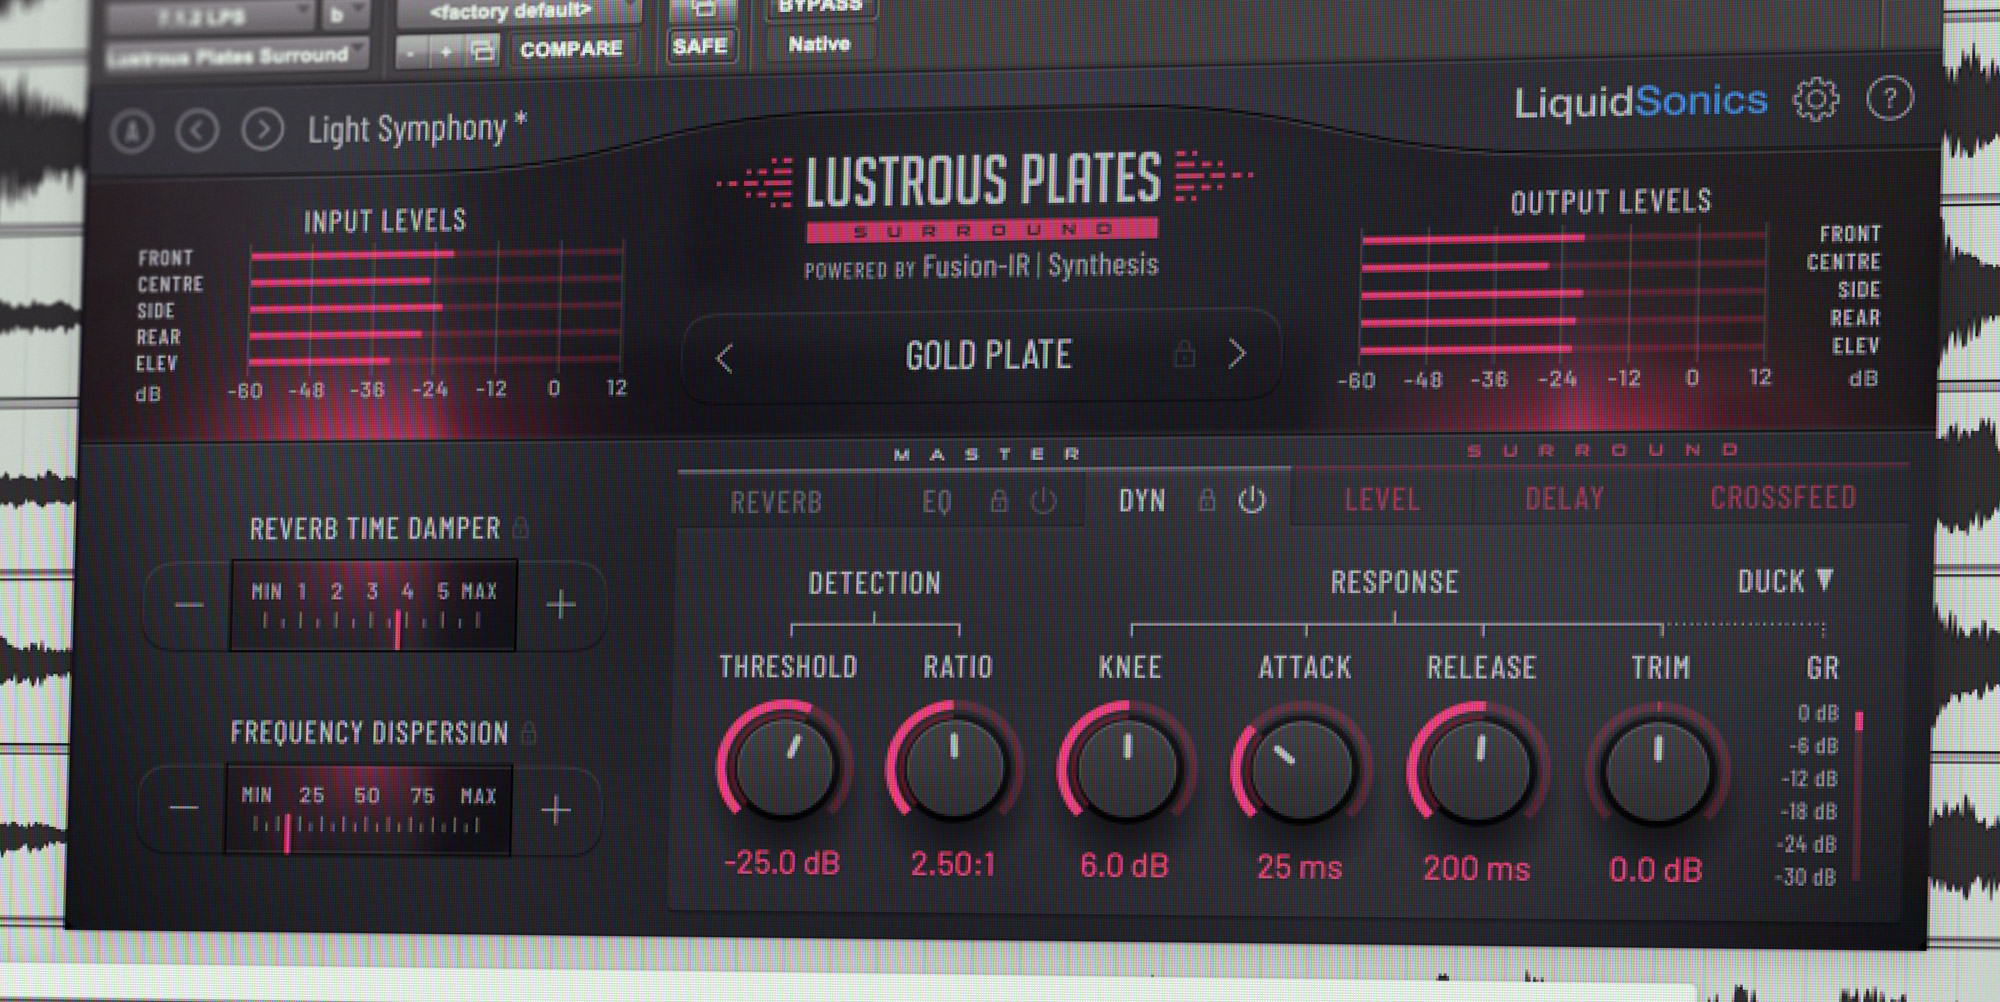This screenshot has width=2000, height=1002.
Task: Click the GOLD PLATE model name
Action: pos(988,355)
